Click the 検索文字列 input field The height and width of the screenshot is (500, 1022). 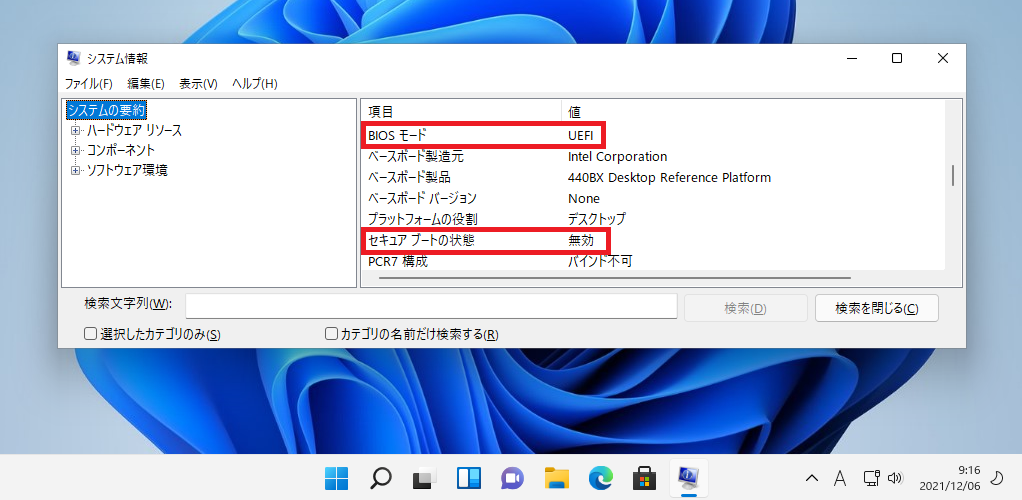coord(431,306)
